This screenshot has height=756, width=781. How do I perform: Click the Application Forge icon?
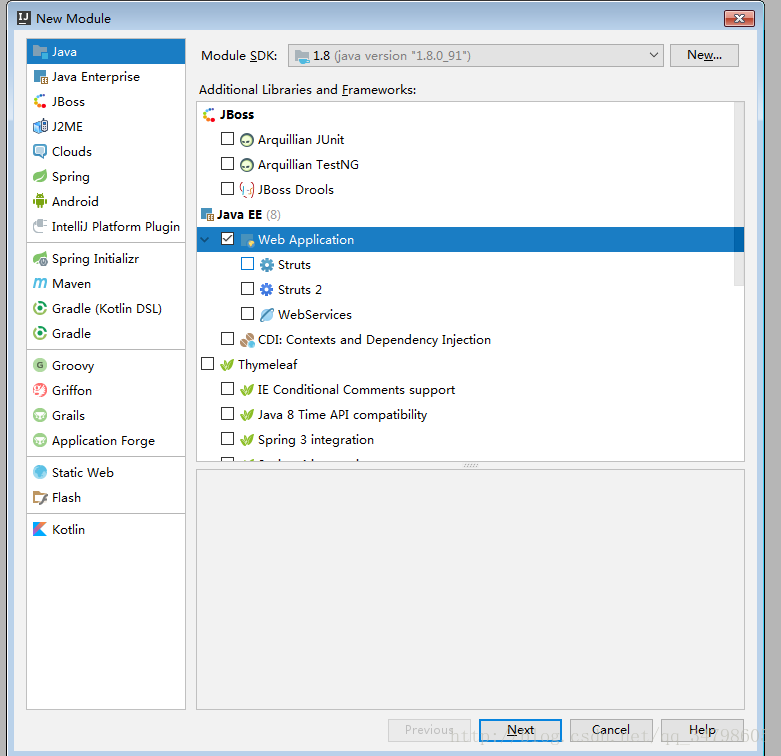40,440
